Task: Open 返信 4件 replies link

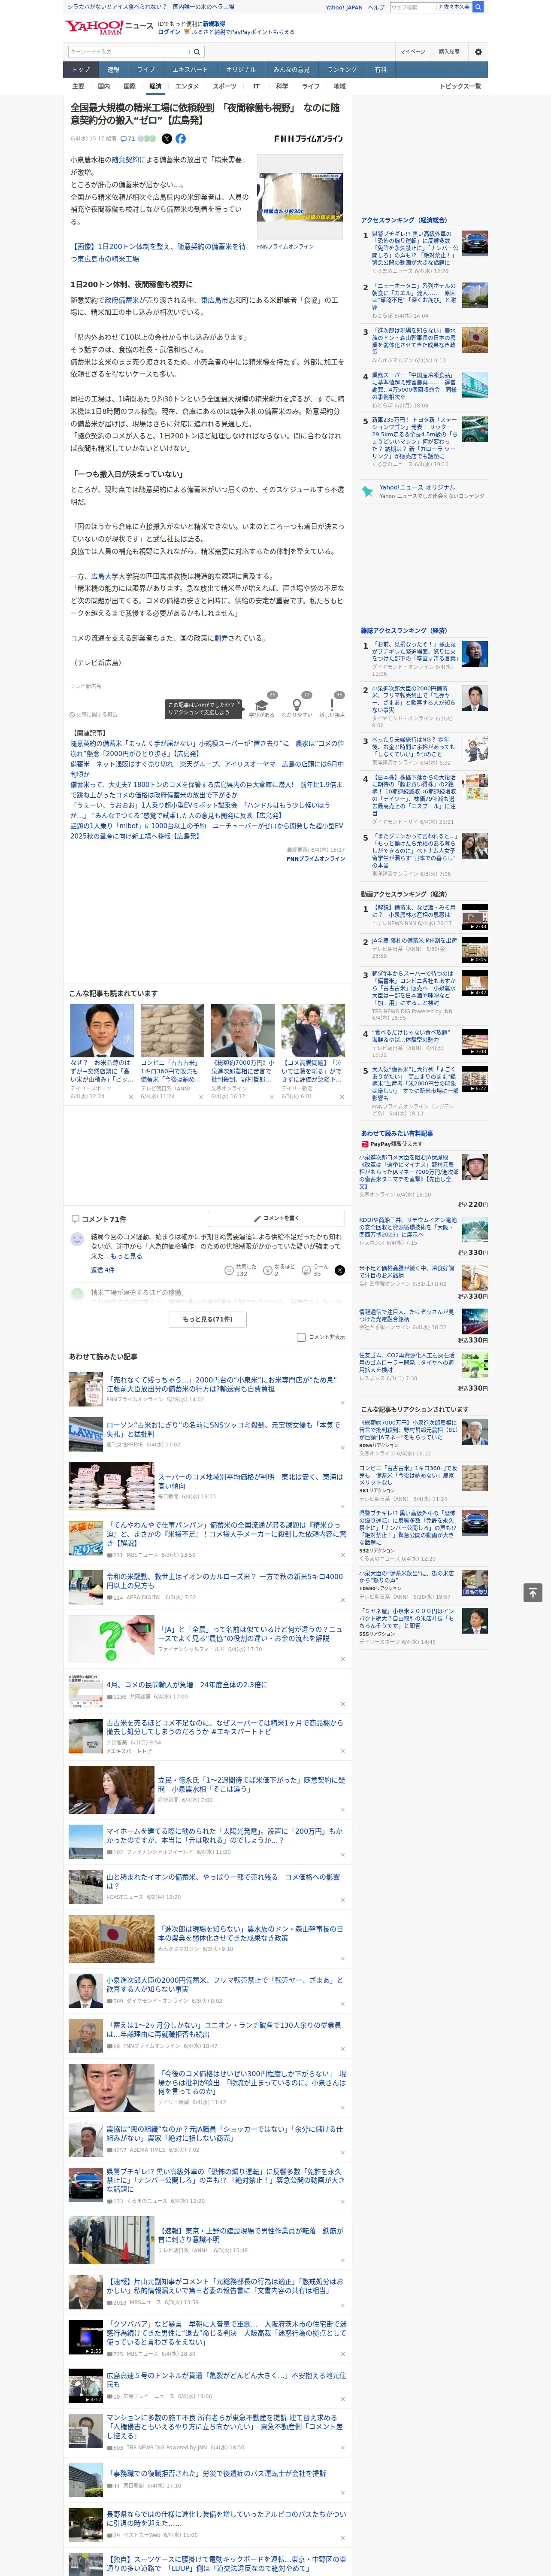Action: pos(103,1270)
